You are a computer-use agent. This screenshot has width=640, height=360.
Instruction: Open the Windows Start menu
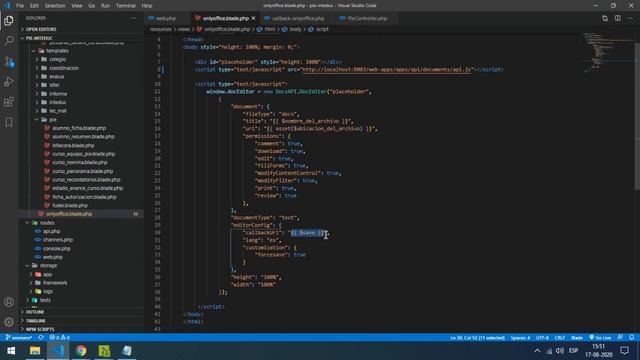point(11,351)
